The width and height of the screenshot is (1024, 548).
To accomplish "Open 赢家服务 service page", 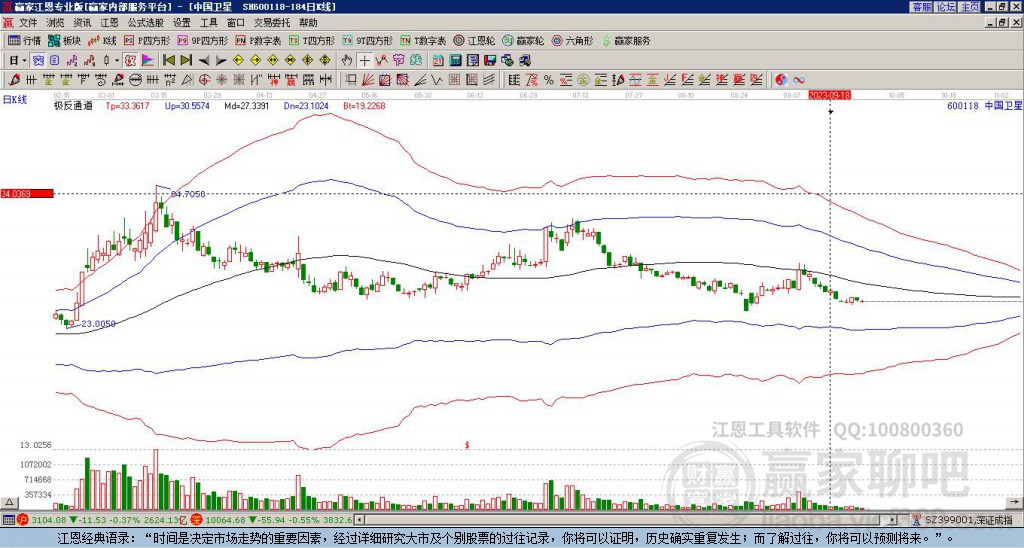I will [x=626, y=40].
